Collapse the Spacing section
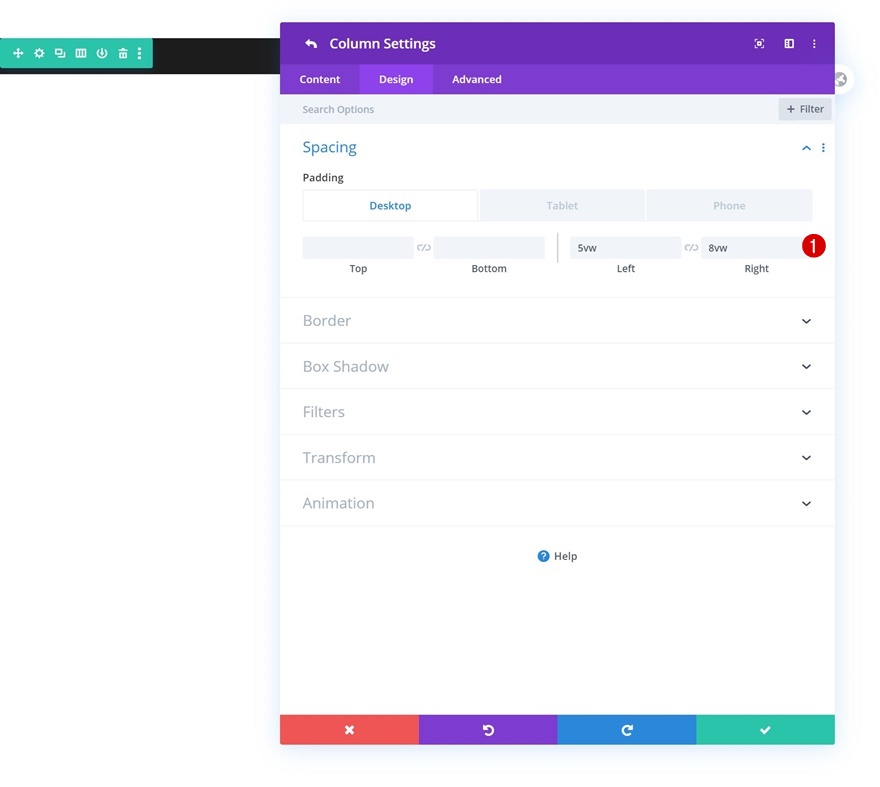Viewport: 880px width, 787px height. (x=806, y=148)
